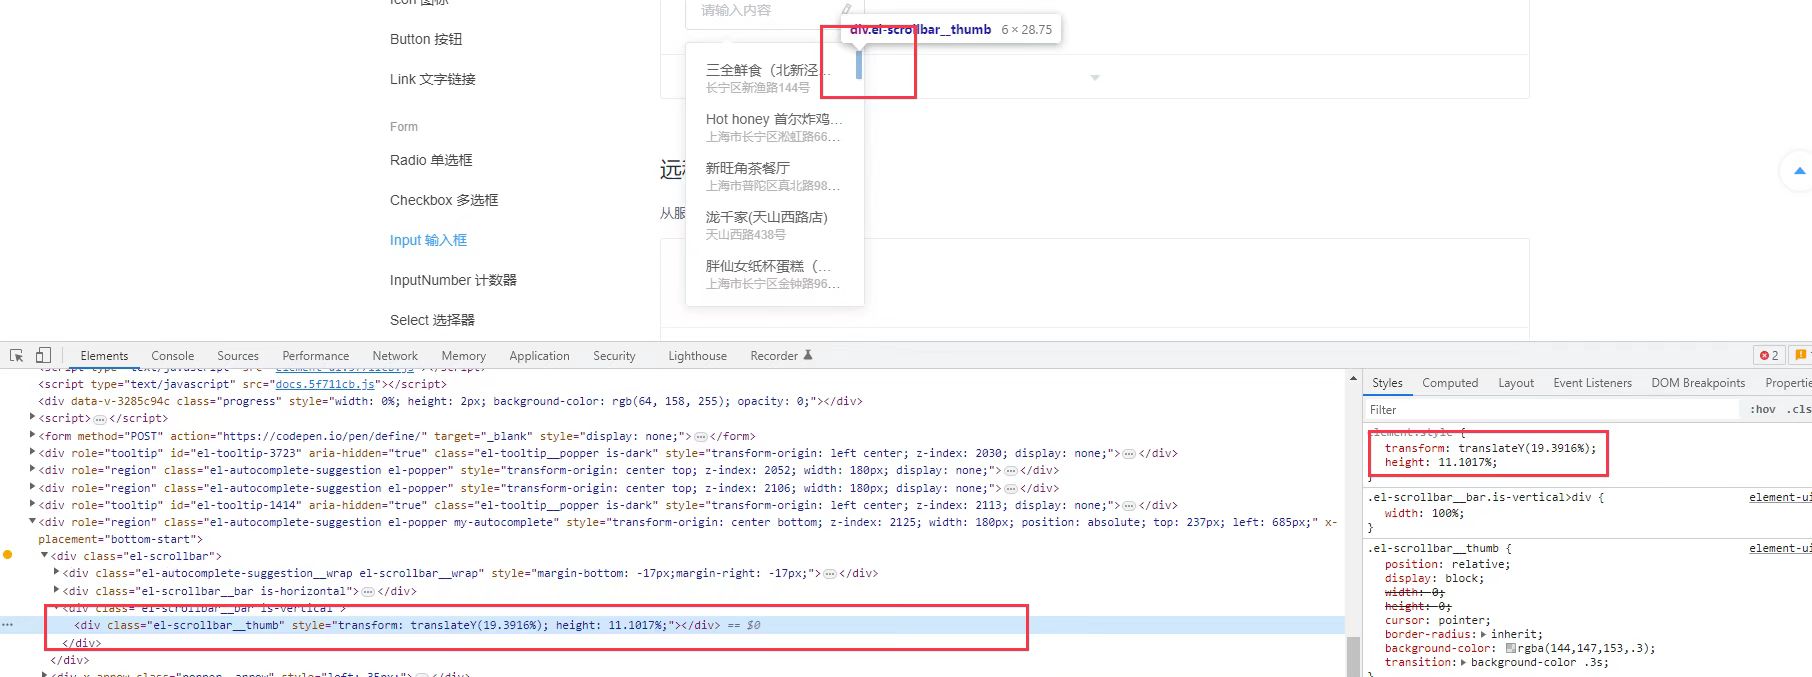The width and height of the screenshot is (1812, 677).
Task: Switch to the Computed pane tab
Action: pyautogui.click(x=1450, y=383)
